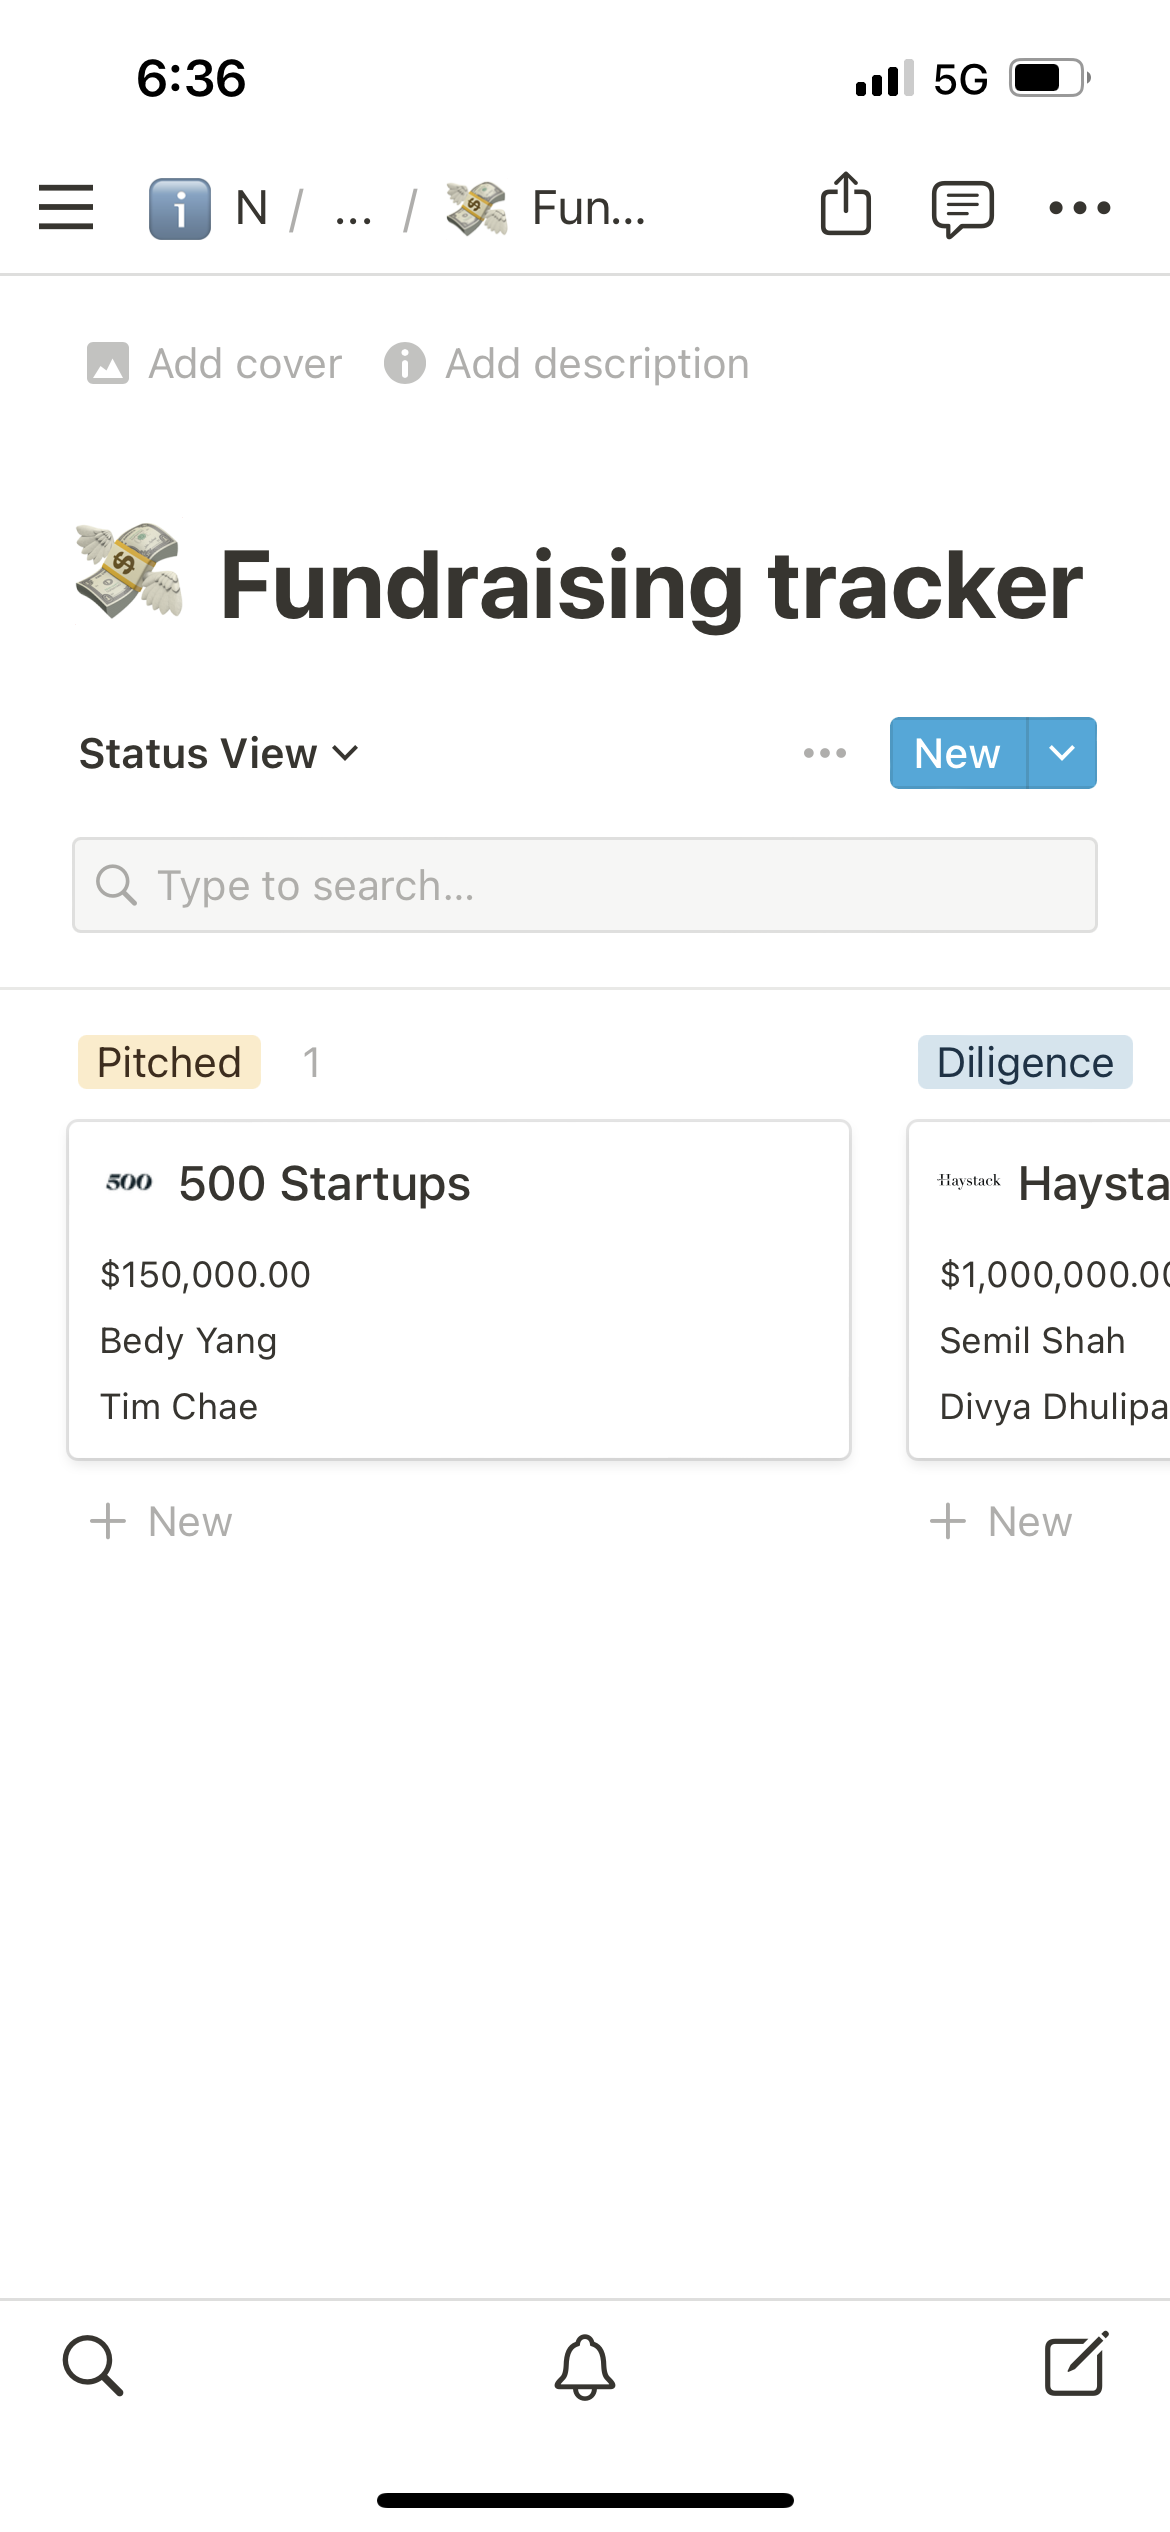Tap the share icon in top bar
The width and height of the screenshot is (1170, 2532).
[845, 206]
